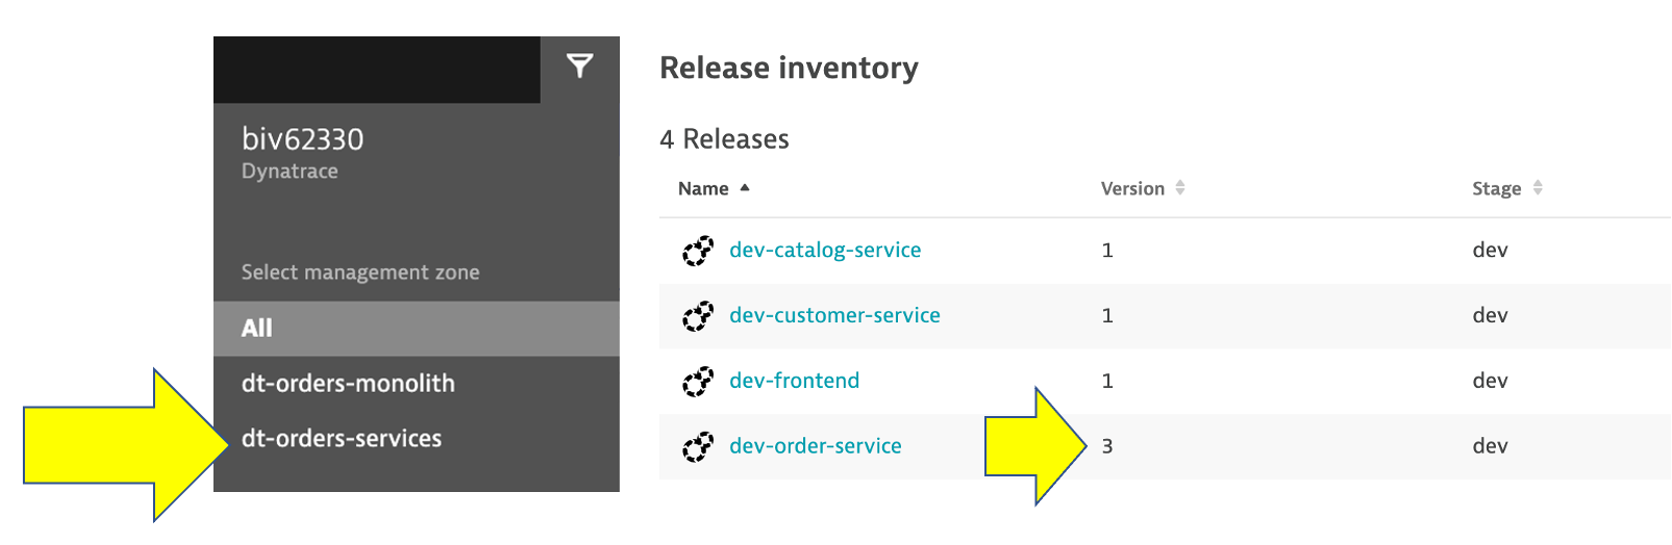This screenshot has height=545, width=1672.
Task: Select the All management zone
Action: coord(416,328)
